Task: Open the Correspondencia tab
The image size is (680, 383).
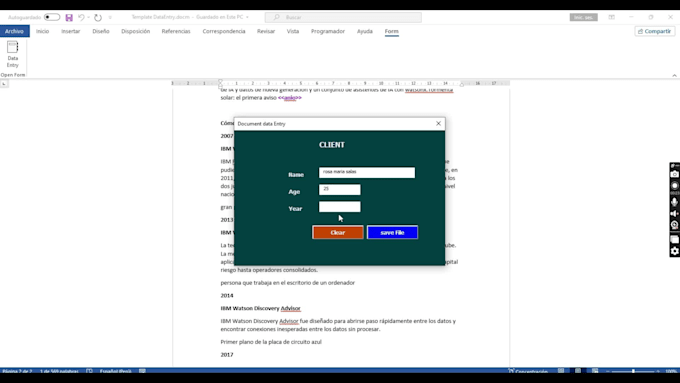Action: [224, 31]
